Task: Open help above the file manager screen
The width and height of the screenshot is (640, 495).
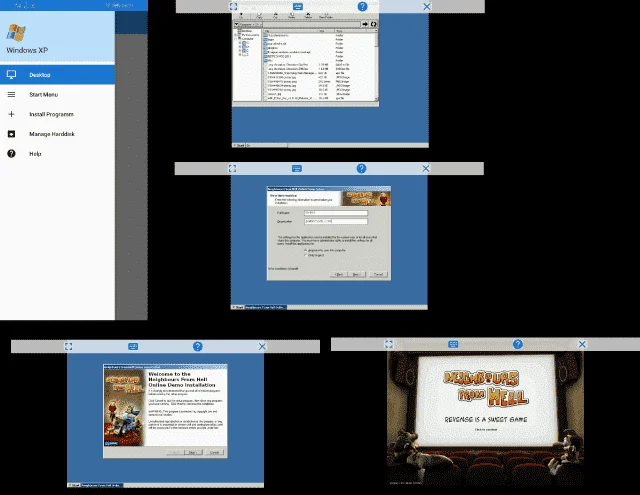Action: 362,7
